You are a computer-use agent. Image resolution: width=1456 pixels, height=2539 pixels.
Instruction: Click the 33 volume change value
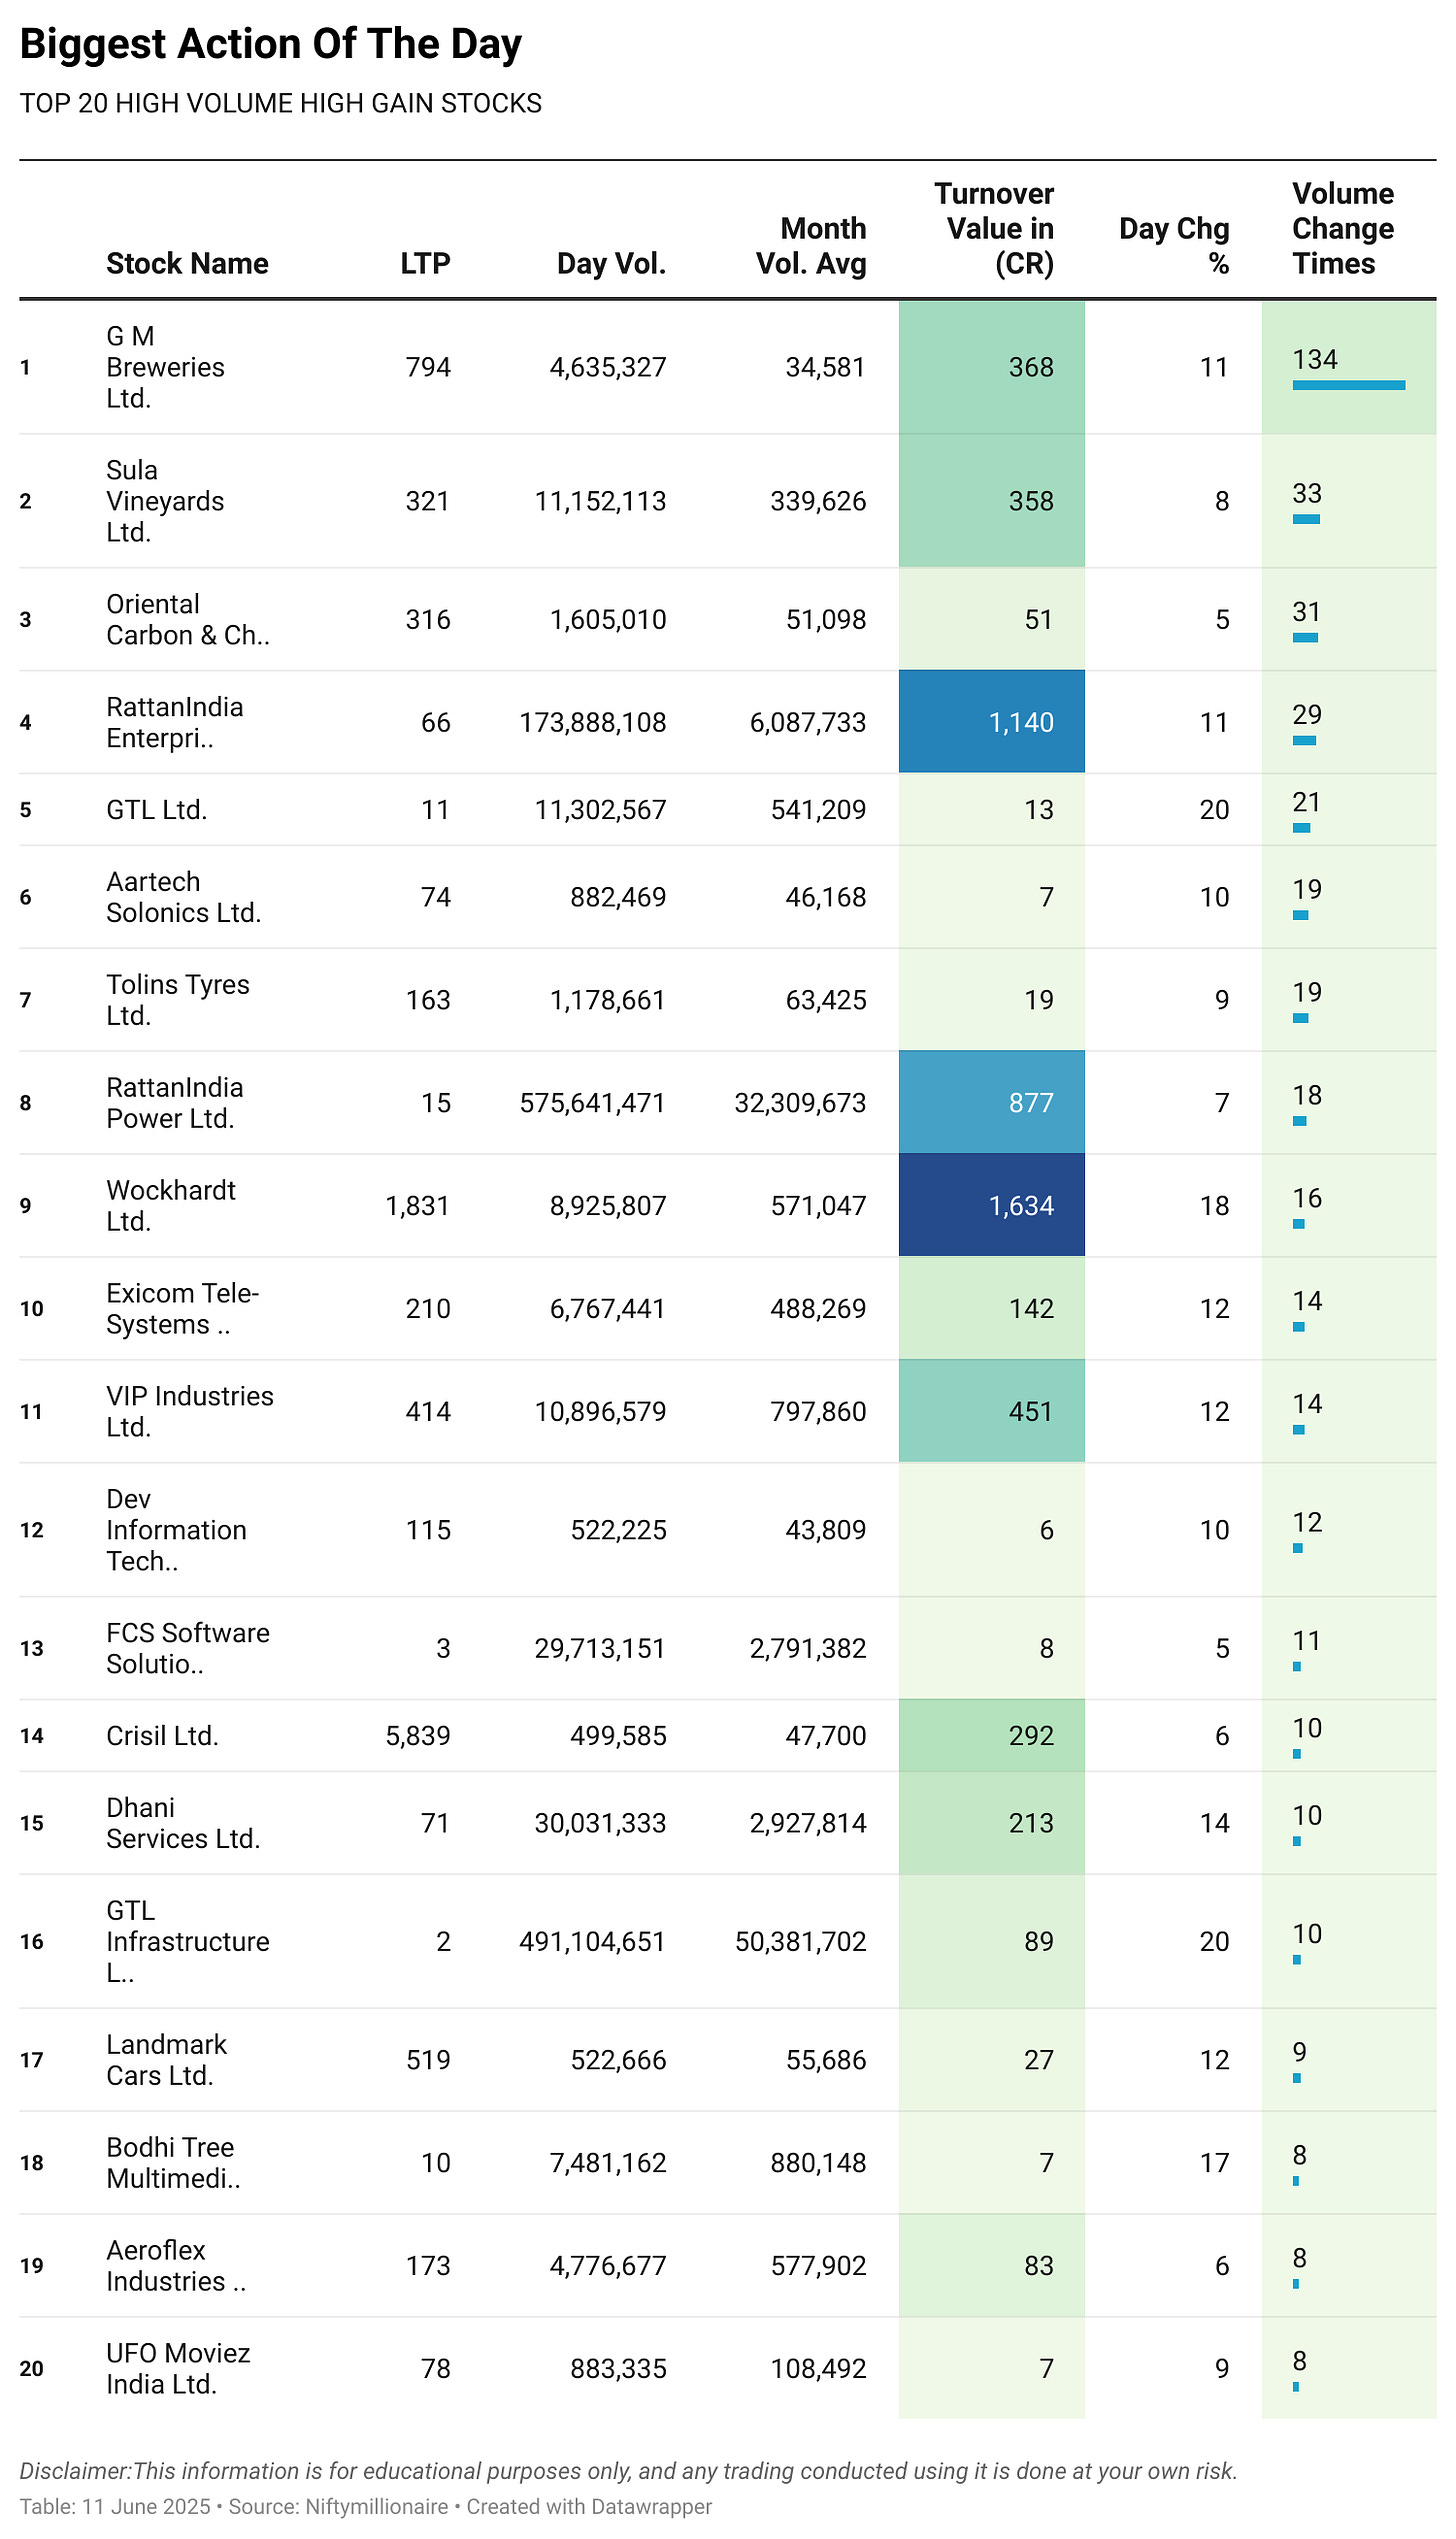pos(1307,494)
